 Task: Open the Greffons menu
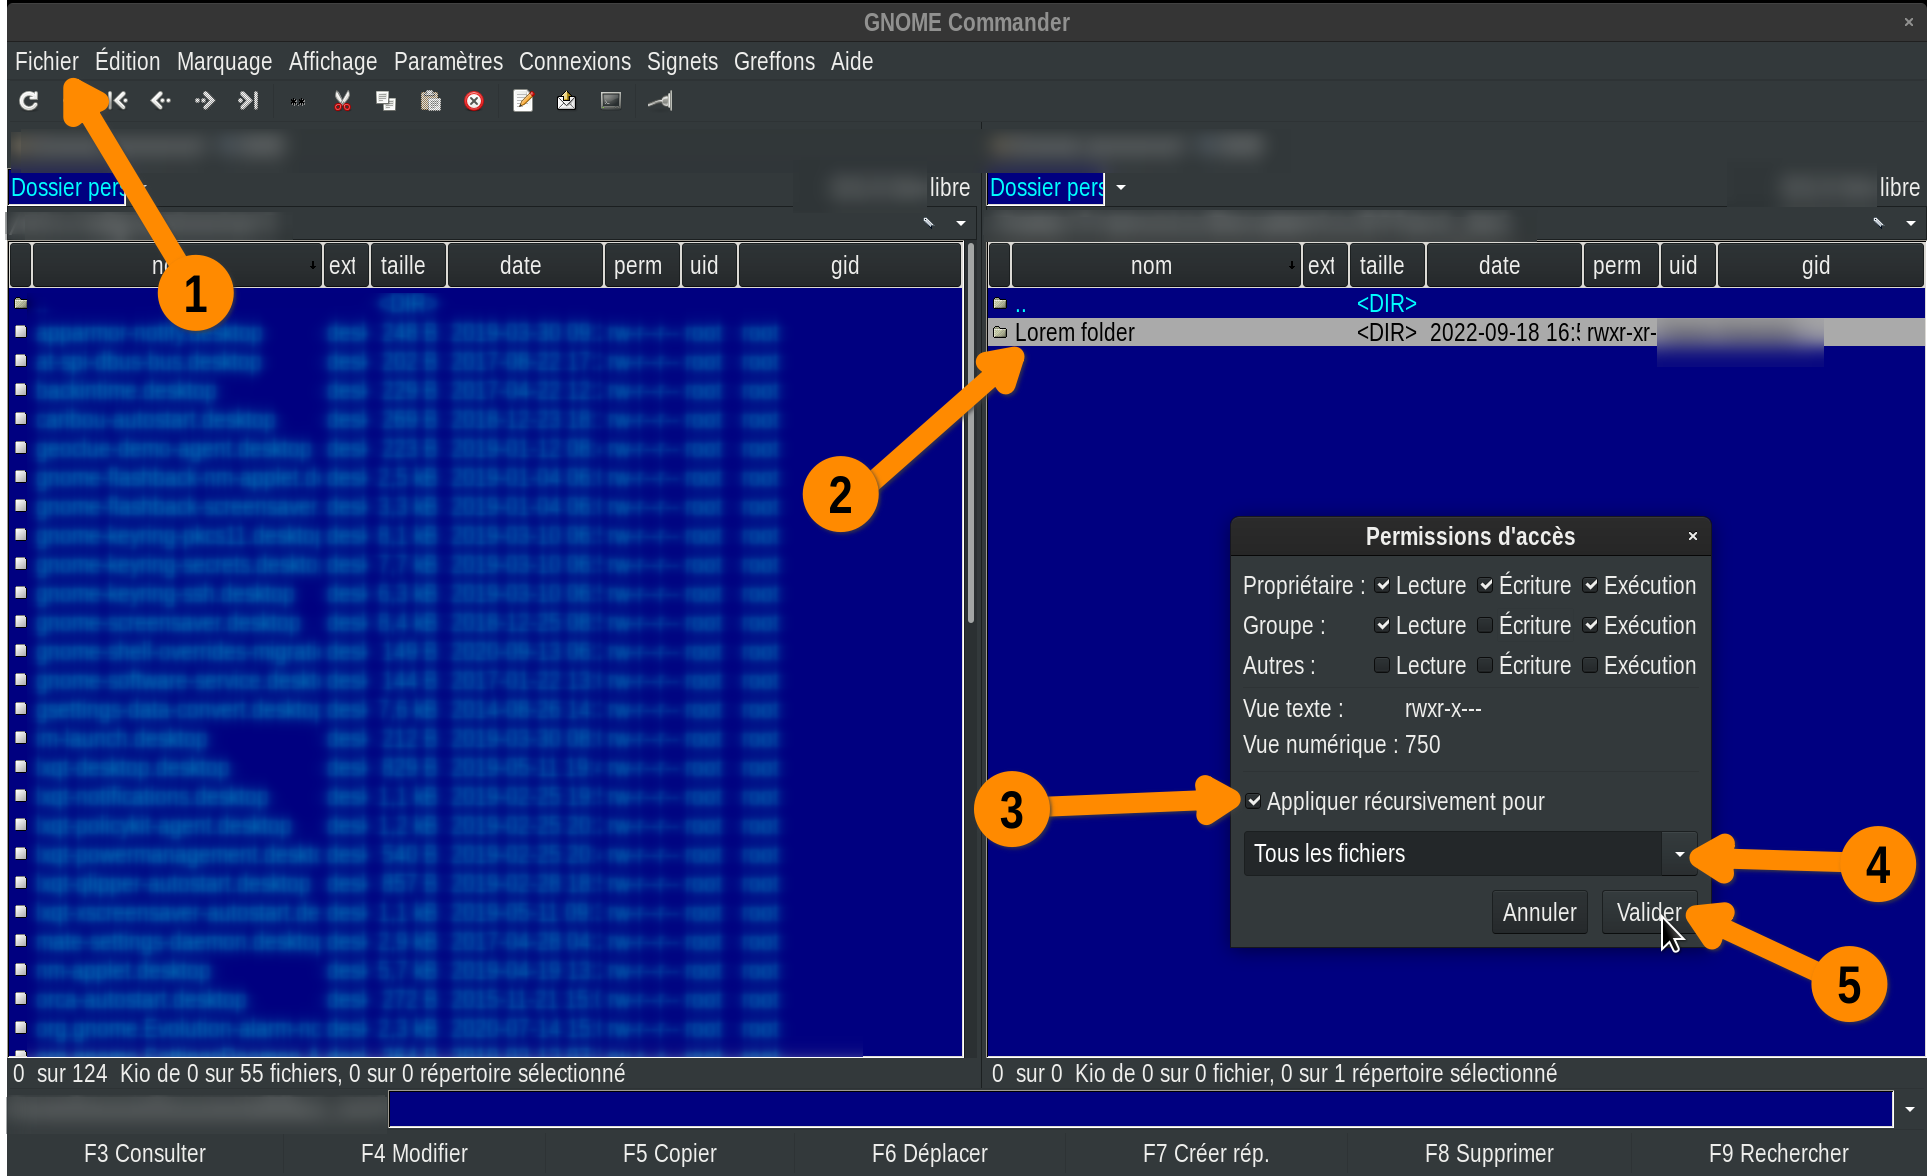click(x=773, y=61)
